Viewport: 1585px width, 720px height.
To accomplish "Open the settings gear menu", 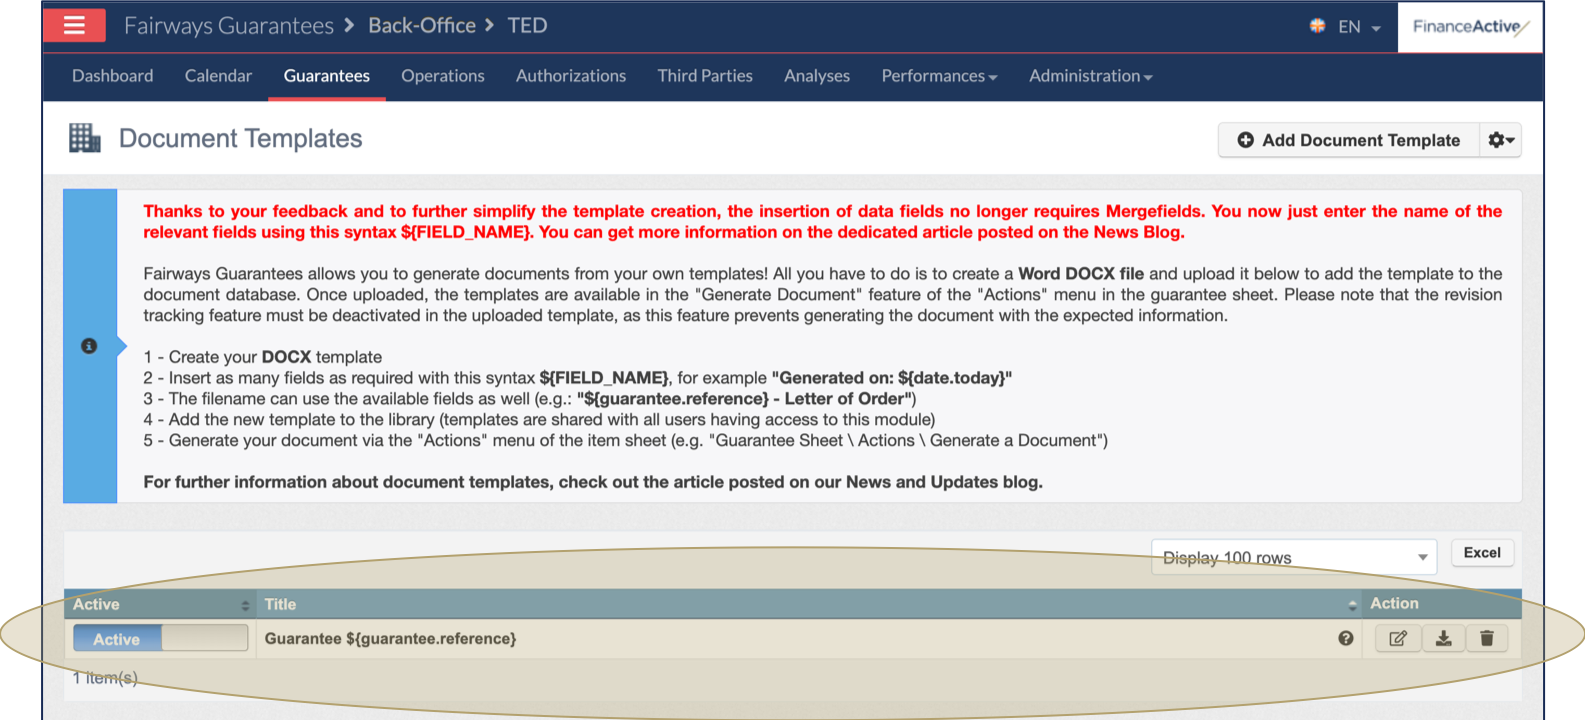I will pos(1500,141).
